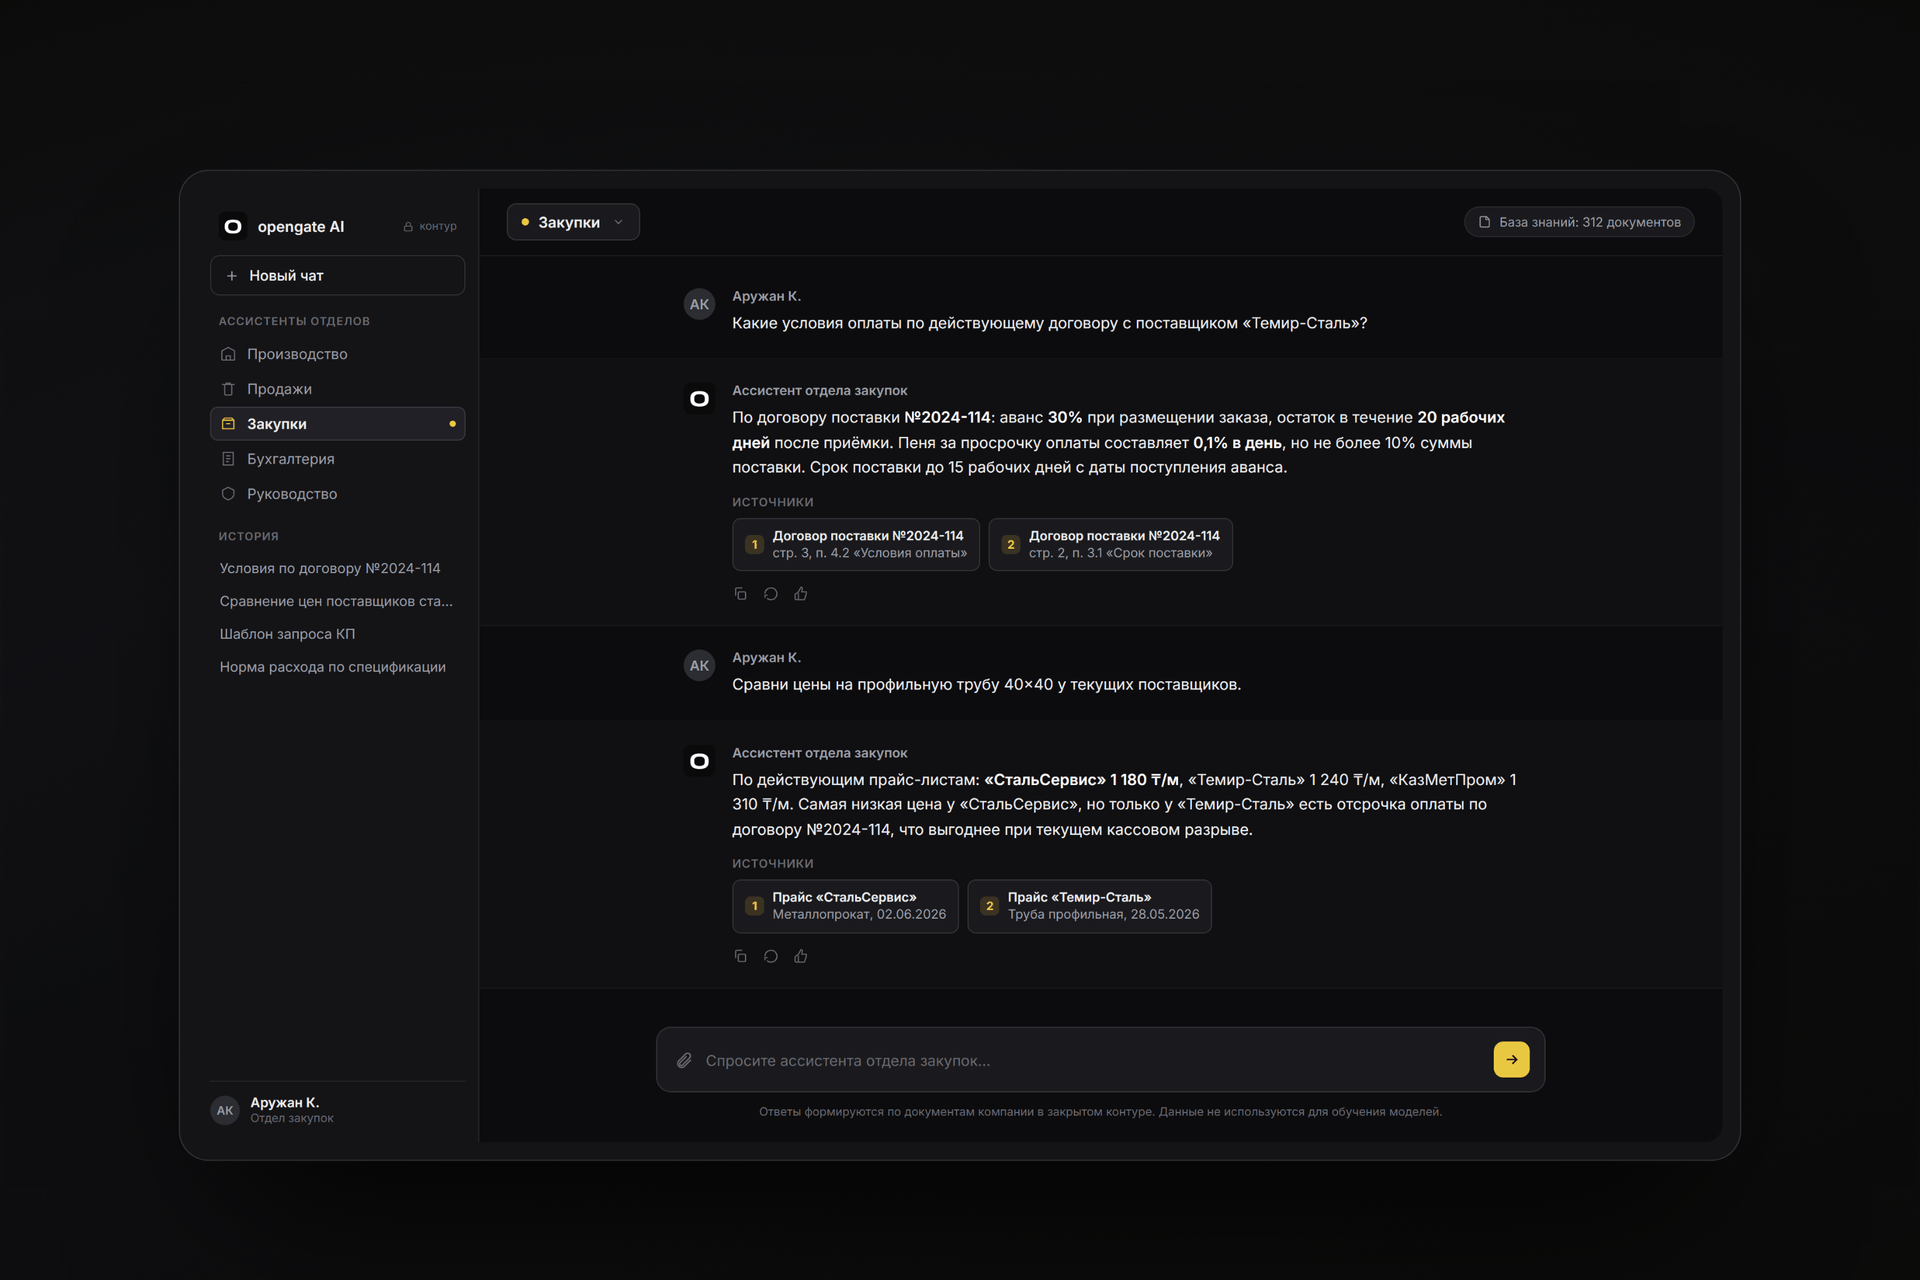Switch to Производство assistant

tap(337, 354)
